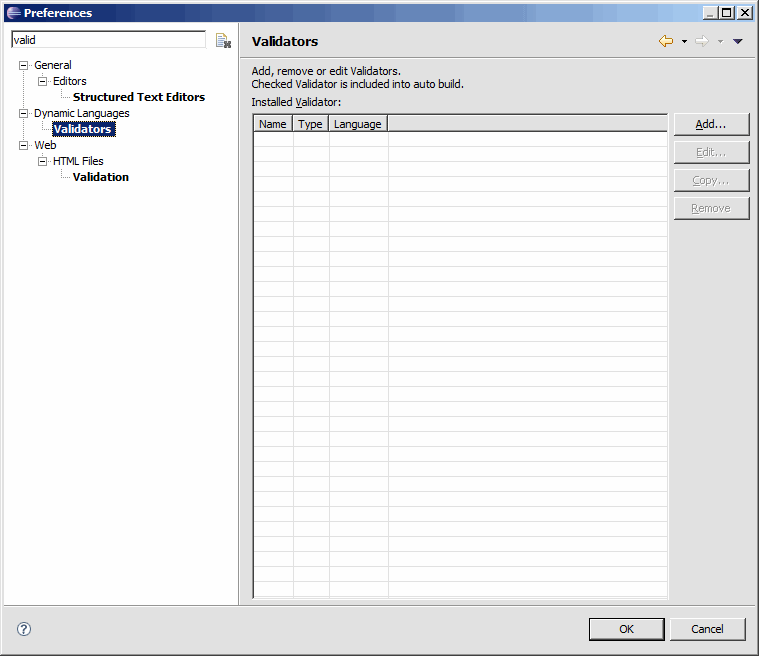Select the Validation item under HTML Files
759x656 pixels.
point(101,177)
